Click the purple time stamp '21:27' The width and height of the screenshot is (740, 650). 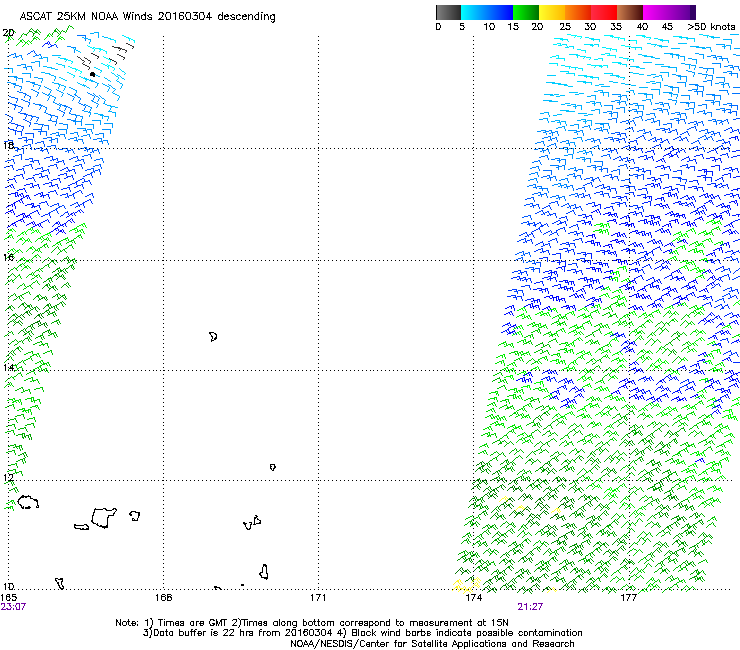[x=530, y=607]
